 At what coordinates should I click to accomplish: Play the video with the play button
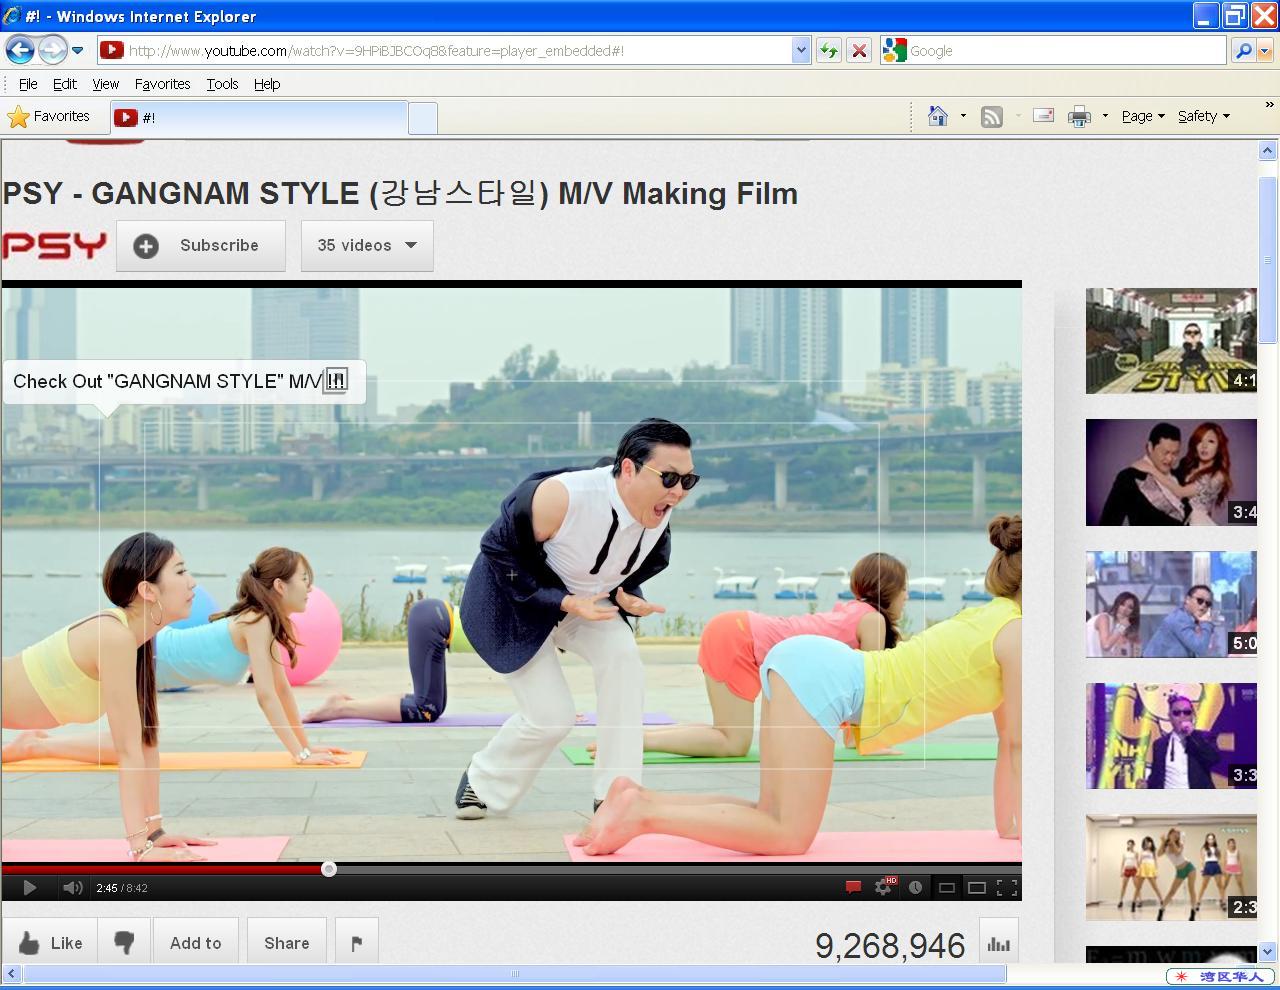pos(29,887)
